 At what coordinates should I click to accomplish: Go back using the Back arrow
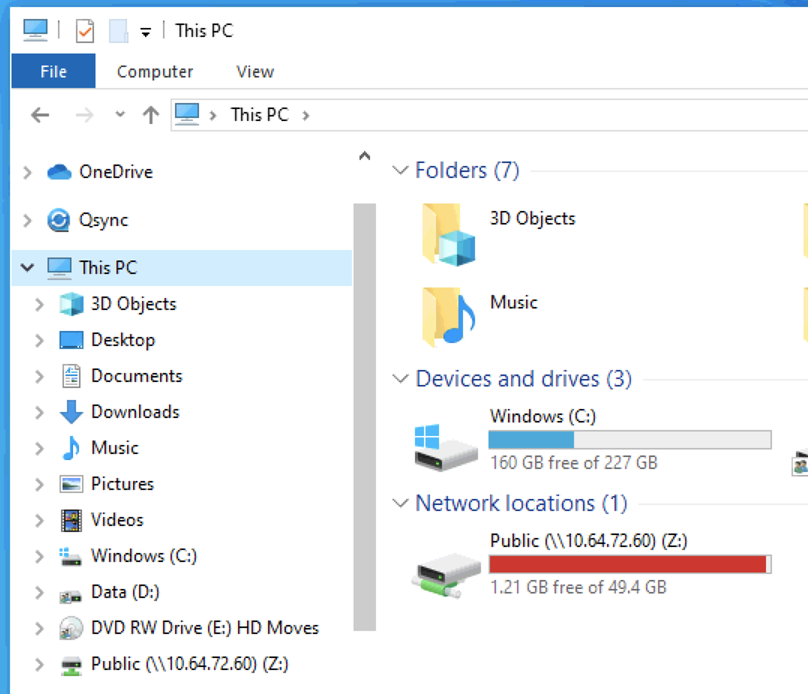(40, 115)
